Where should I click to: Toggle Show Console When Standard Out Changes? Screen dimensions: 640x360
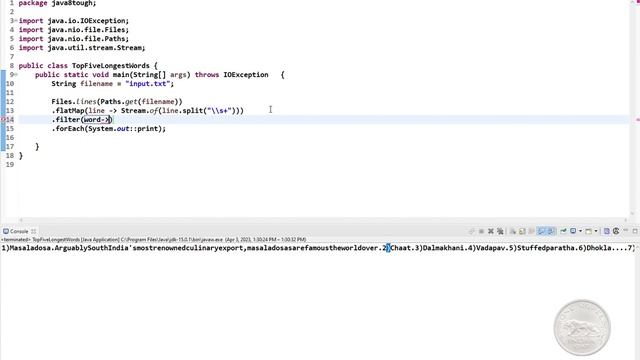(x=541, y=231)
